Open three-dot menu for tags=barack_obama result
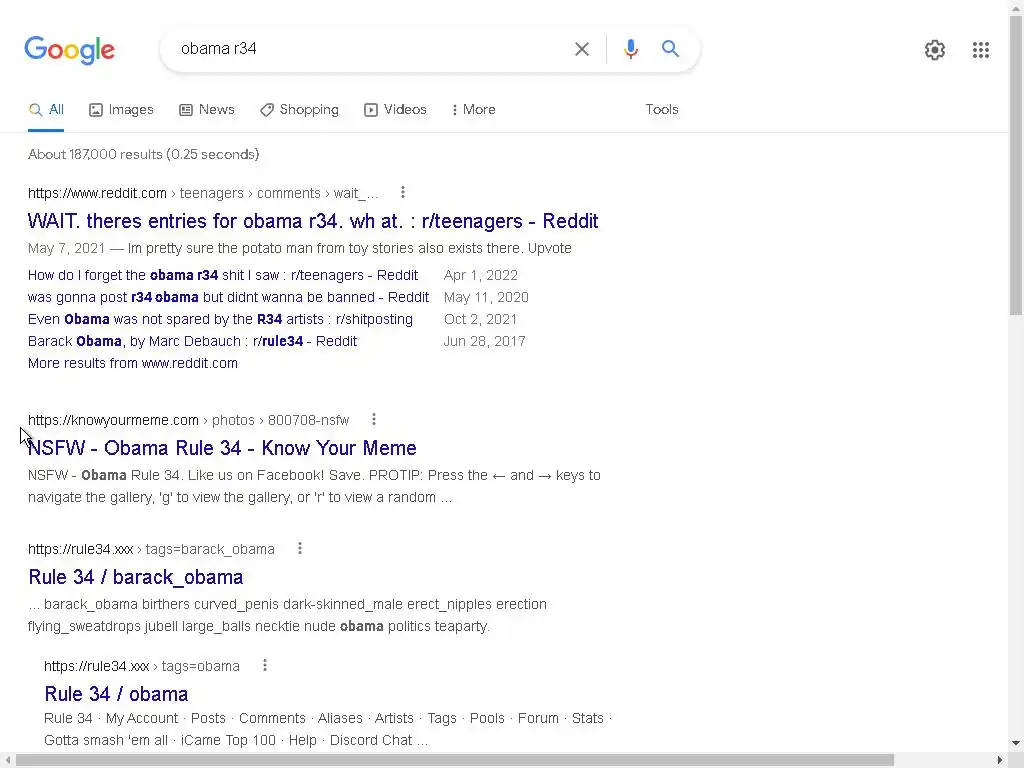Viewport: 1024px width, 768px height. point(300,549)
